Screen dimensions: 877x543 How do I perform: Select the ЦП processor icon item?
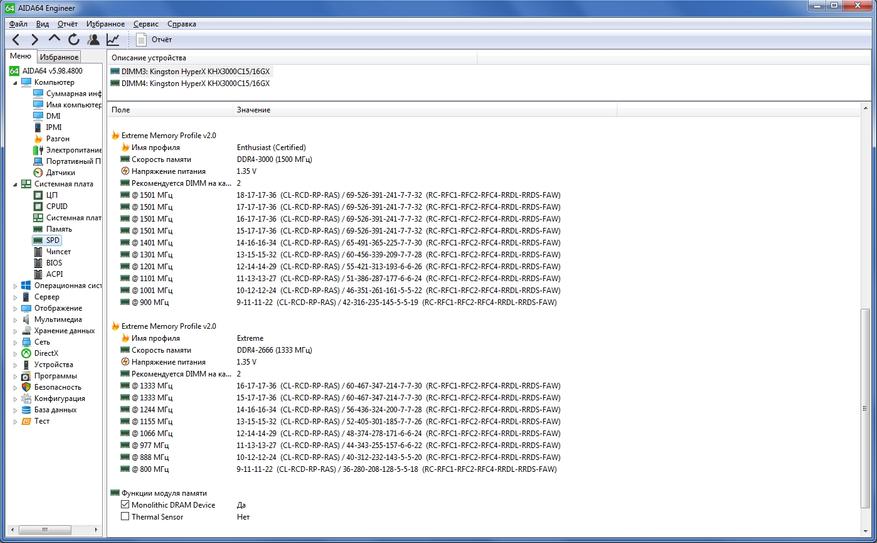[x=38, y=195]
